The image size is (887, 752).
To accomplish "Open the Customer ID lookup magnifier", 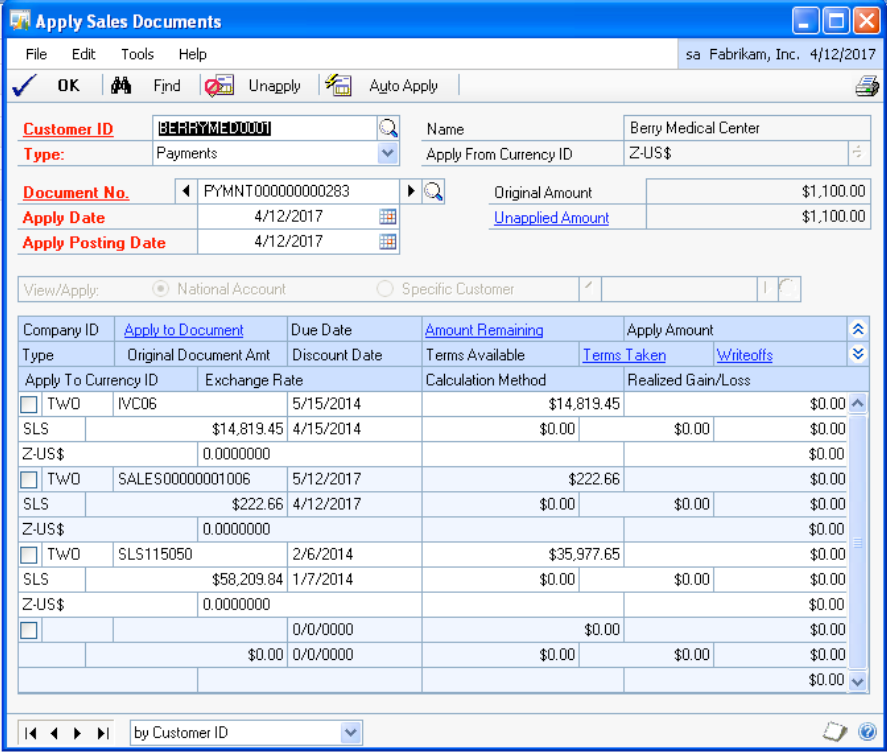I will point(388,128).
